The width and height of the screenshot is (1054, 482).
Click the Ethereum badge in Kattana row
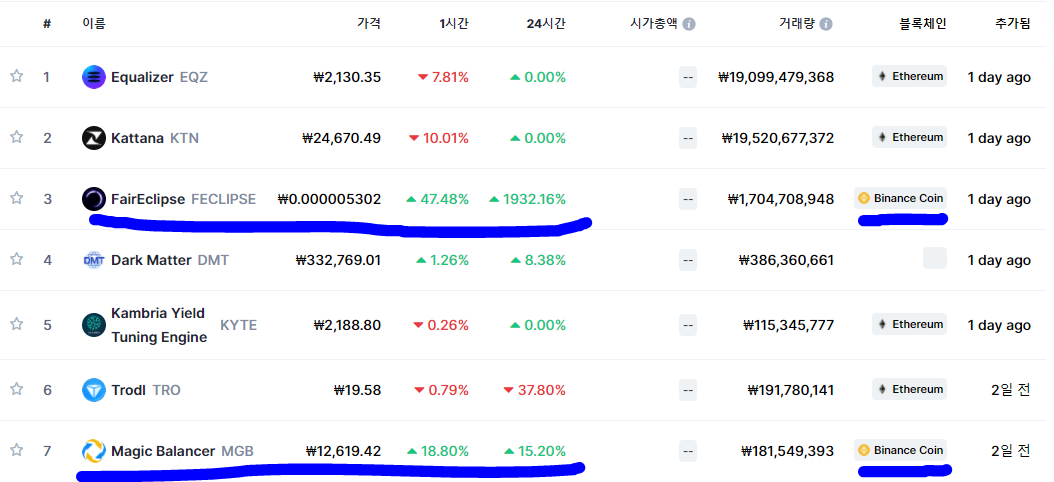click(x=909, y=137)
